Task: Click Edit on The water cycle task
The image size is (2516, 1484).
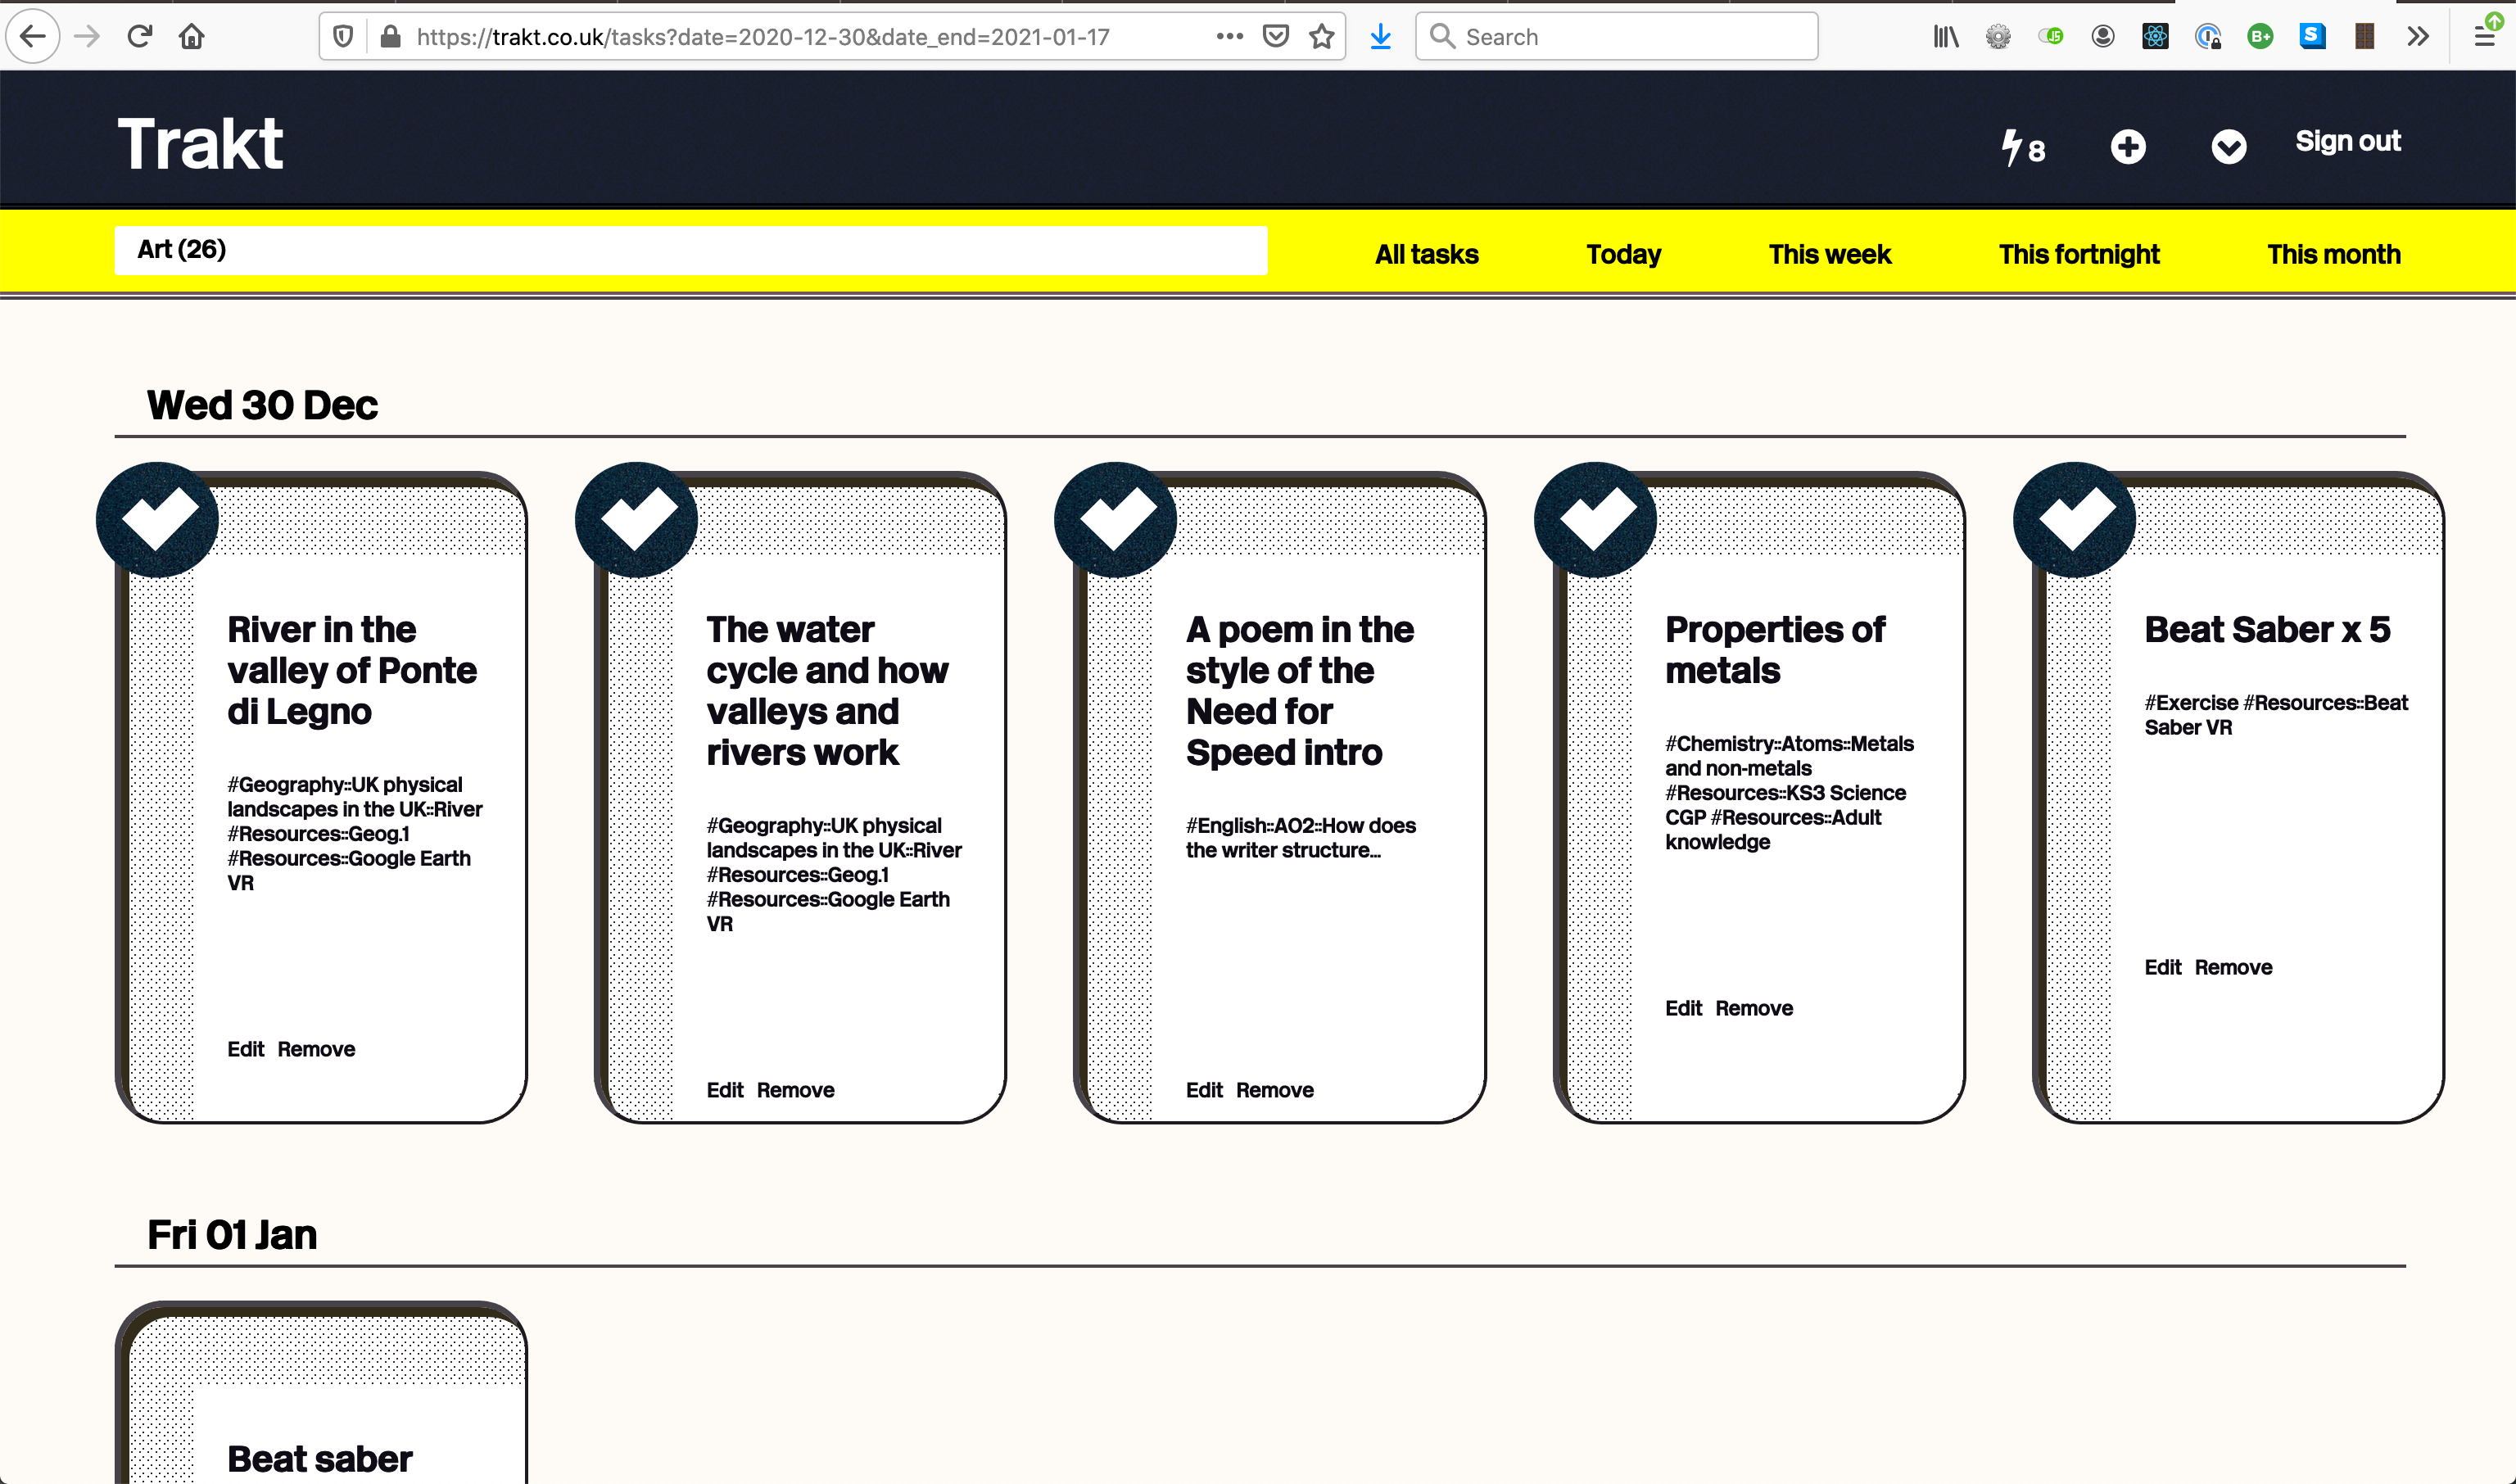Action: pyautogui.click(x=724, y=1090)
